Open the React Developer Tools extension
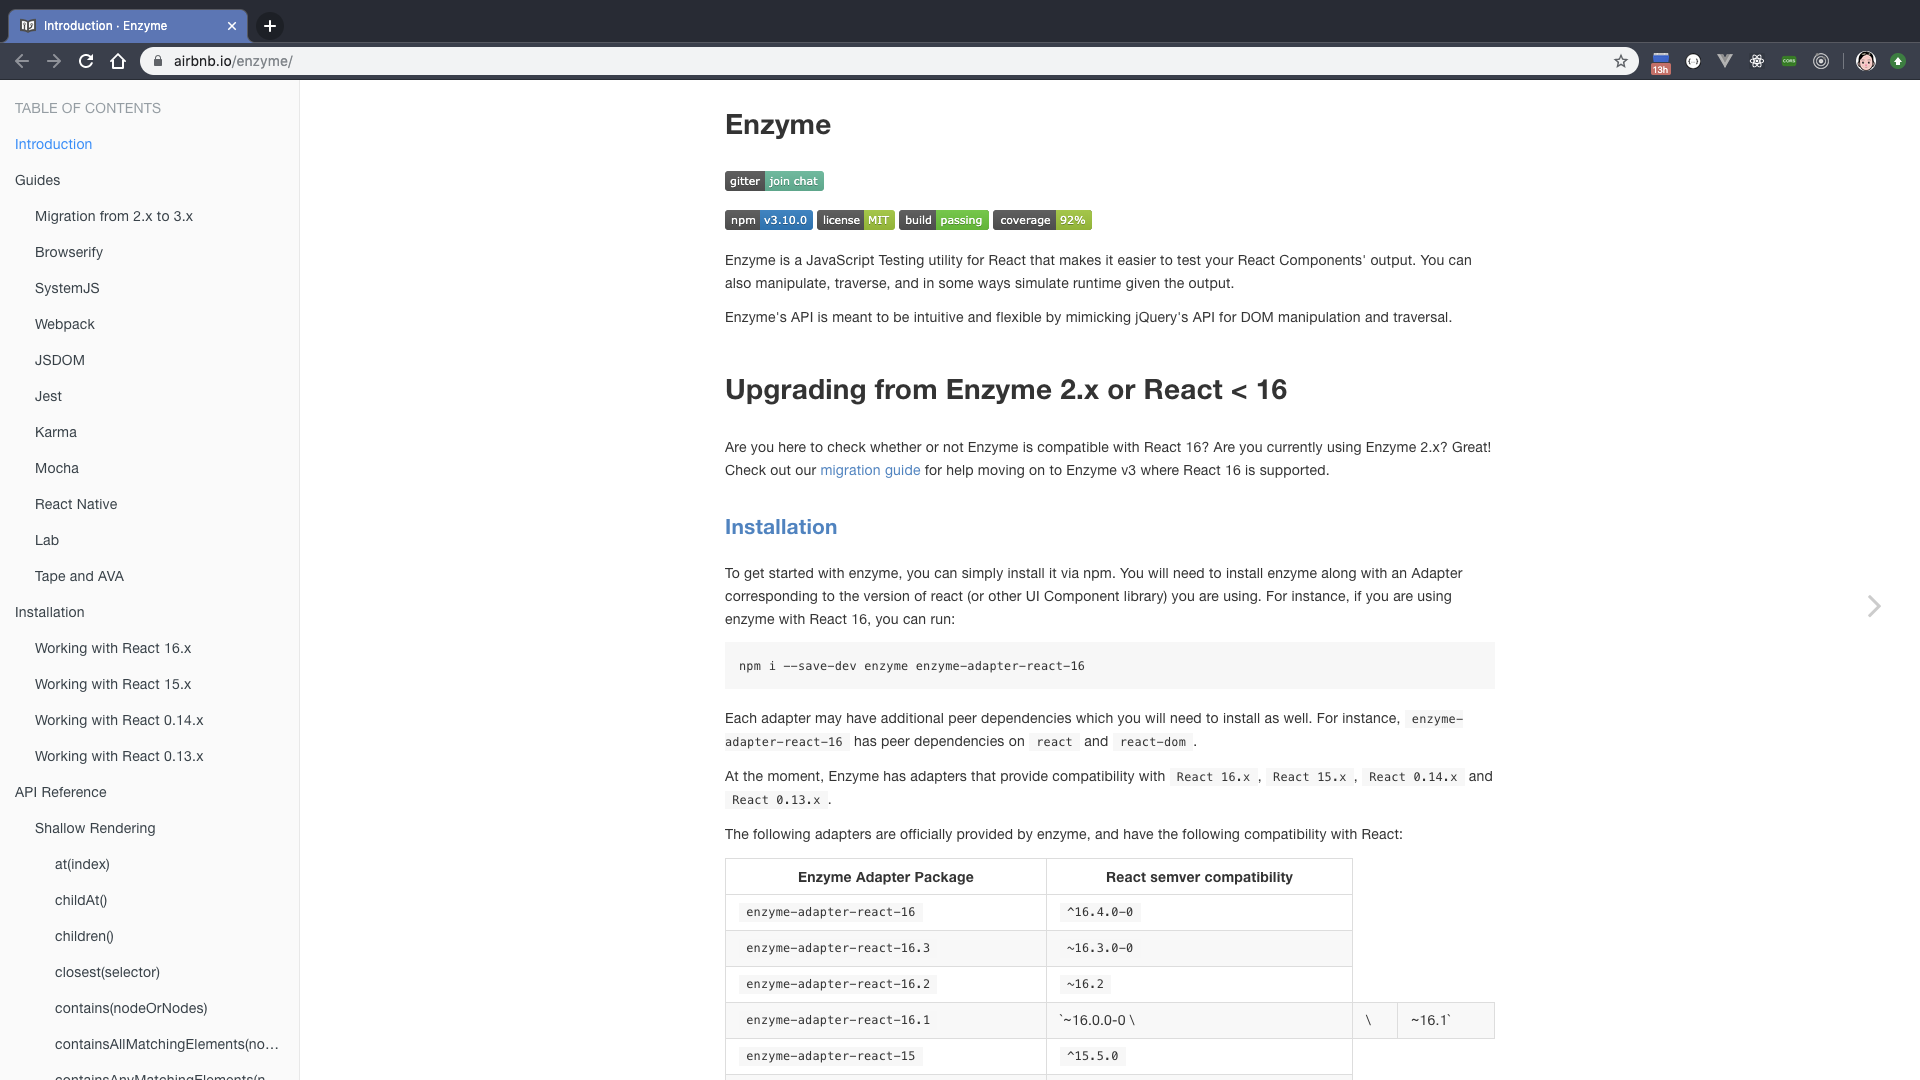The image size is (1920, 1080). [x=1757, y=61]
